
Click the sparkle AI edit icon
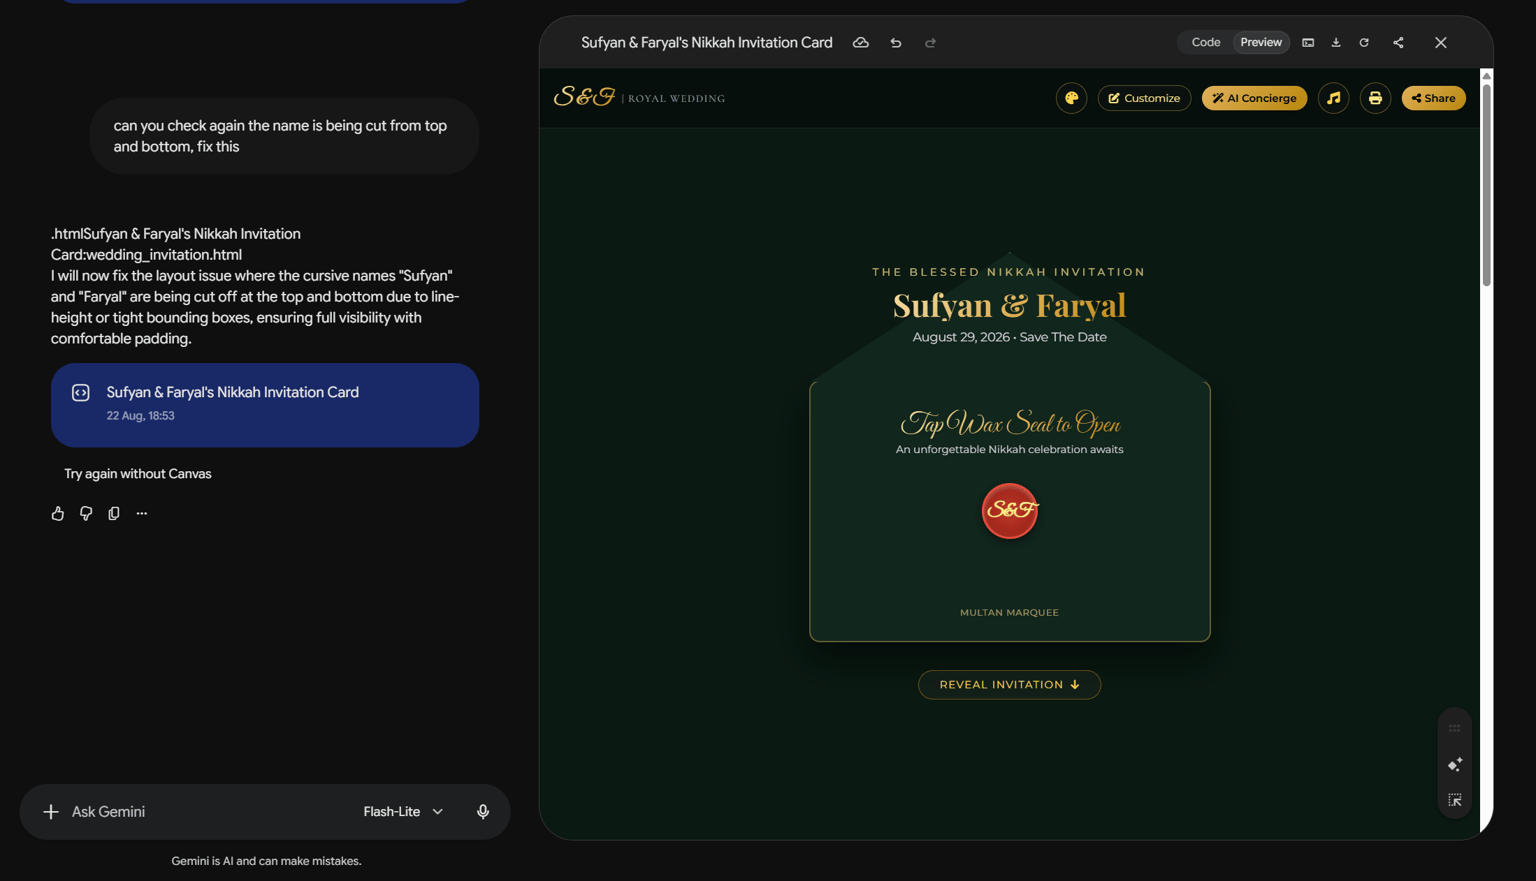(1455, 765)
